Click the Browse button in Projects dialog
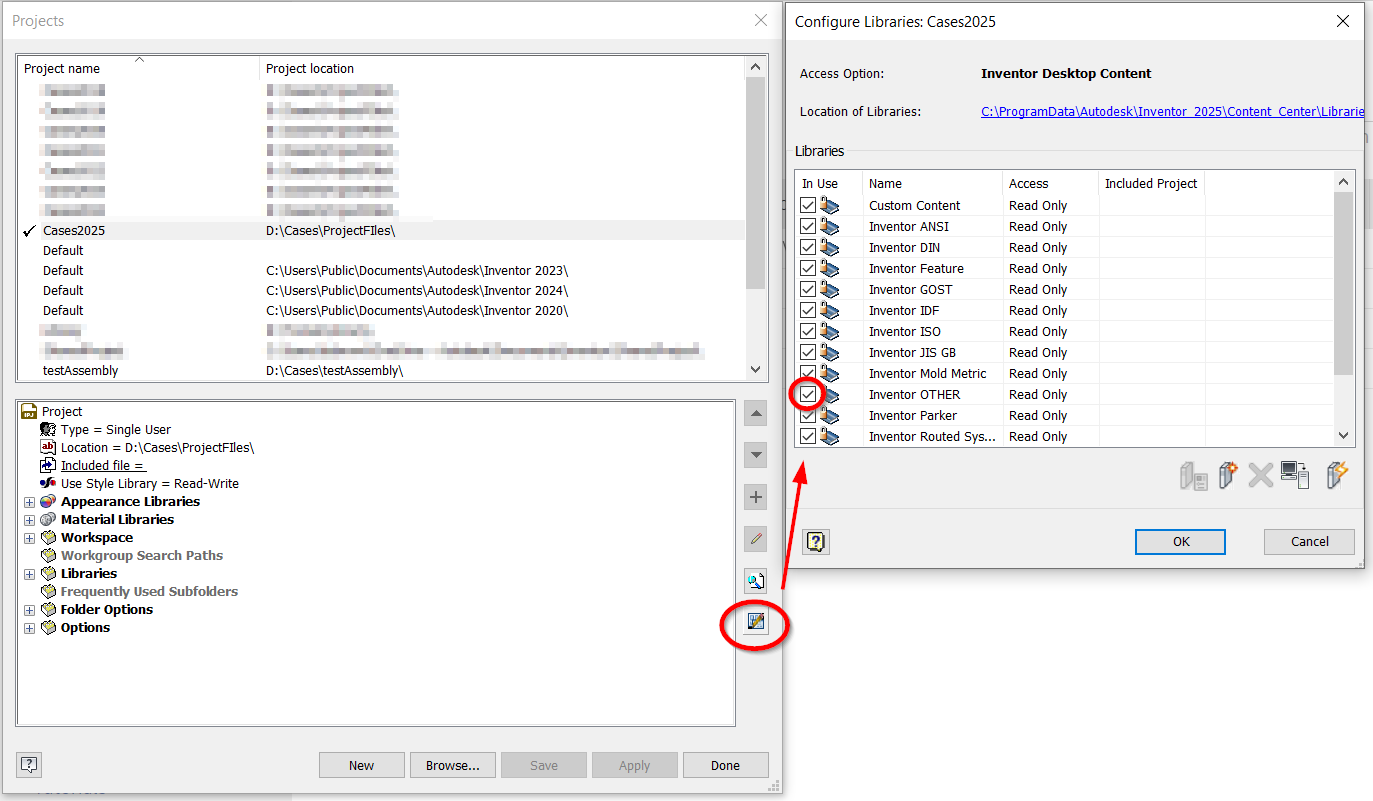The width and height of the screenshot is (1373, 801). click(x=452, y=764)
